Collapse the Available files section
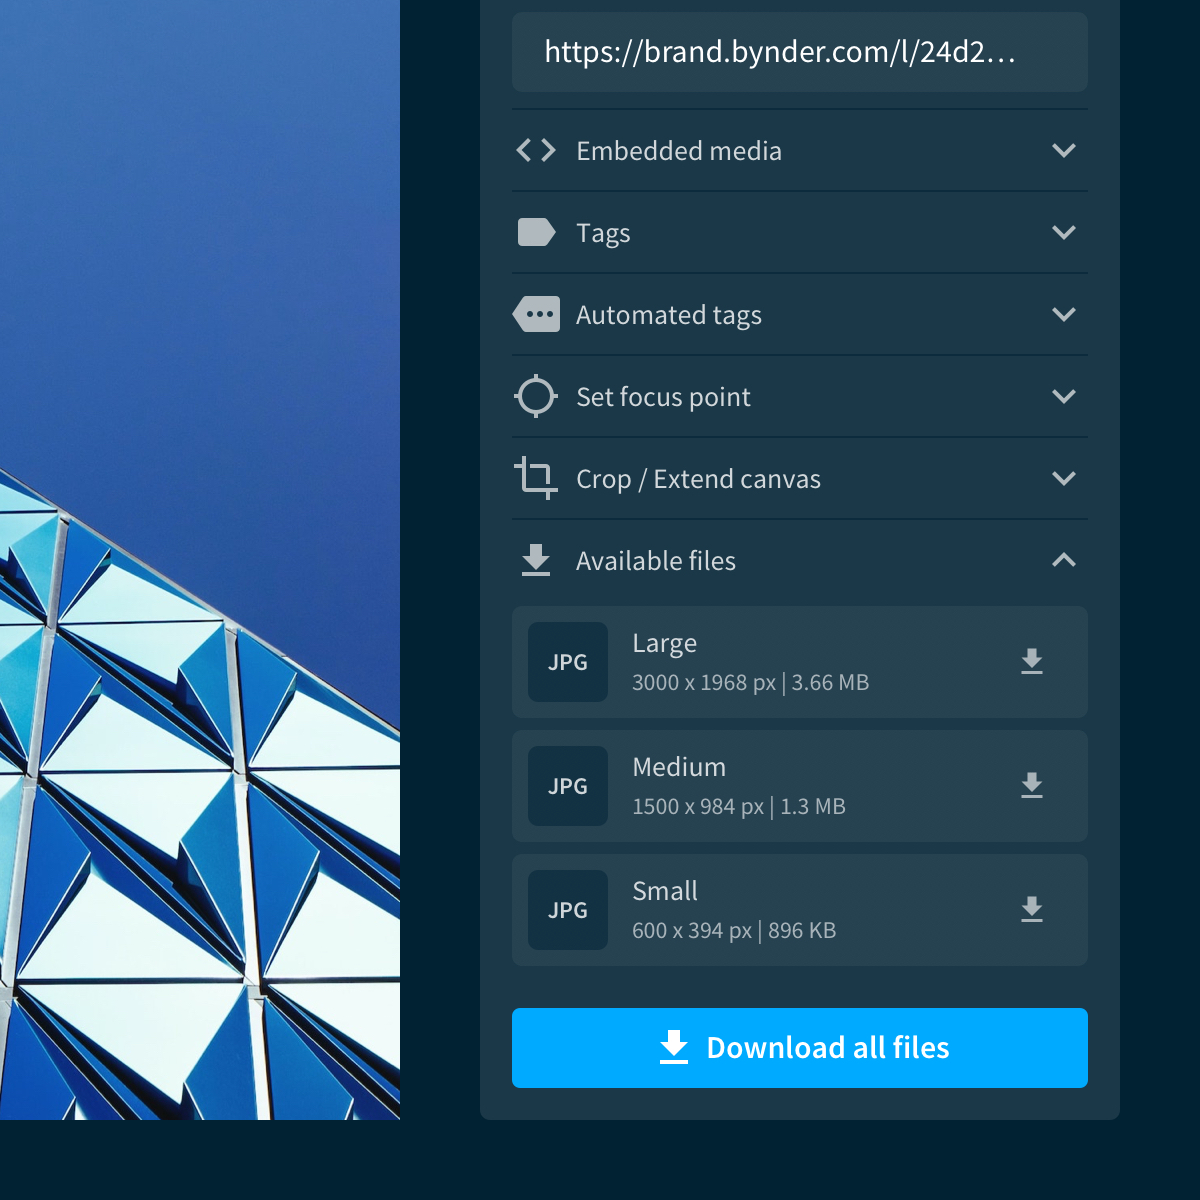The image size is (1200, 1200). (x=1065, y=560)
